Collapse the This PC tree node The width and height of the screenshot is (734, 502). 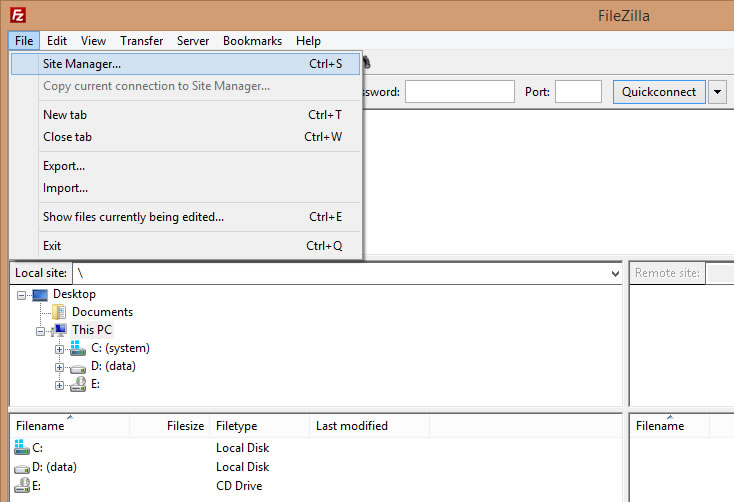(41, 331)
